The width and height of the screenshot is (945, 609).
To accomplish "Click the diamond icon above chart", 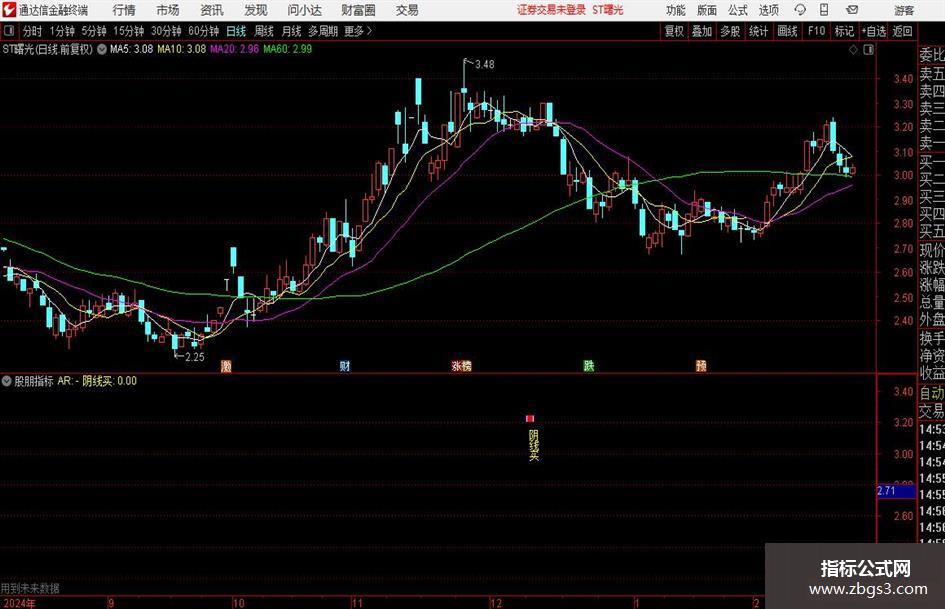I will [853, 50].
